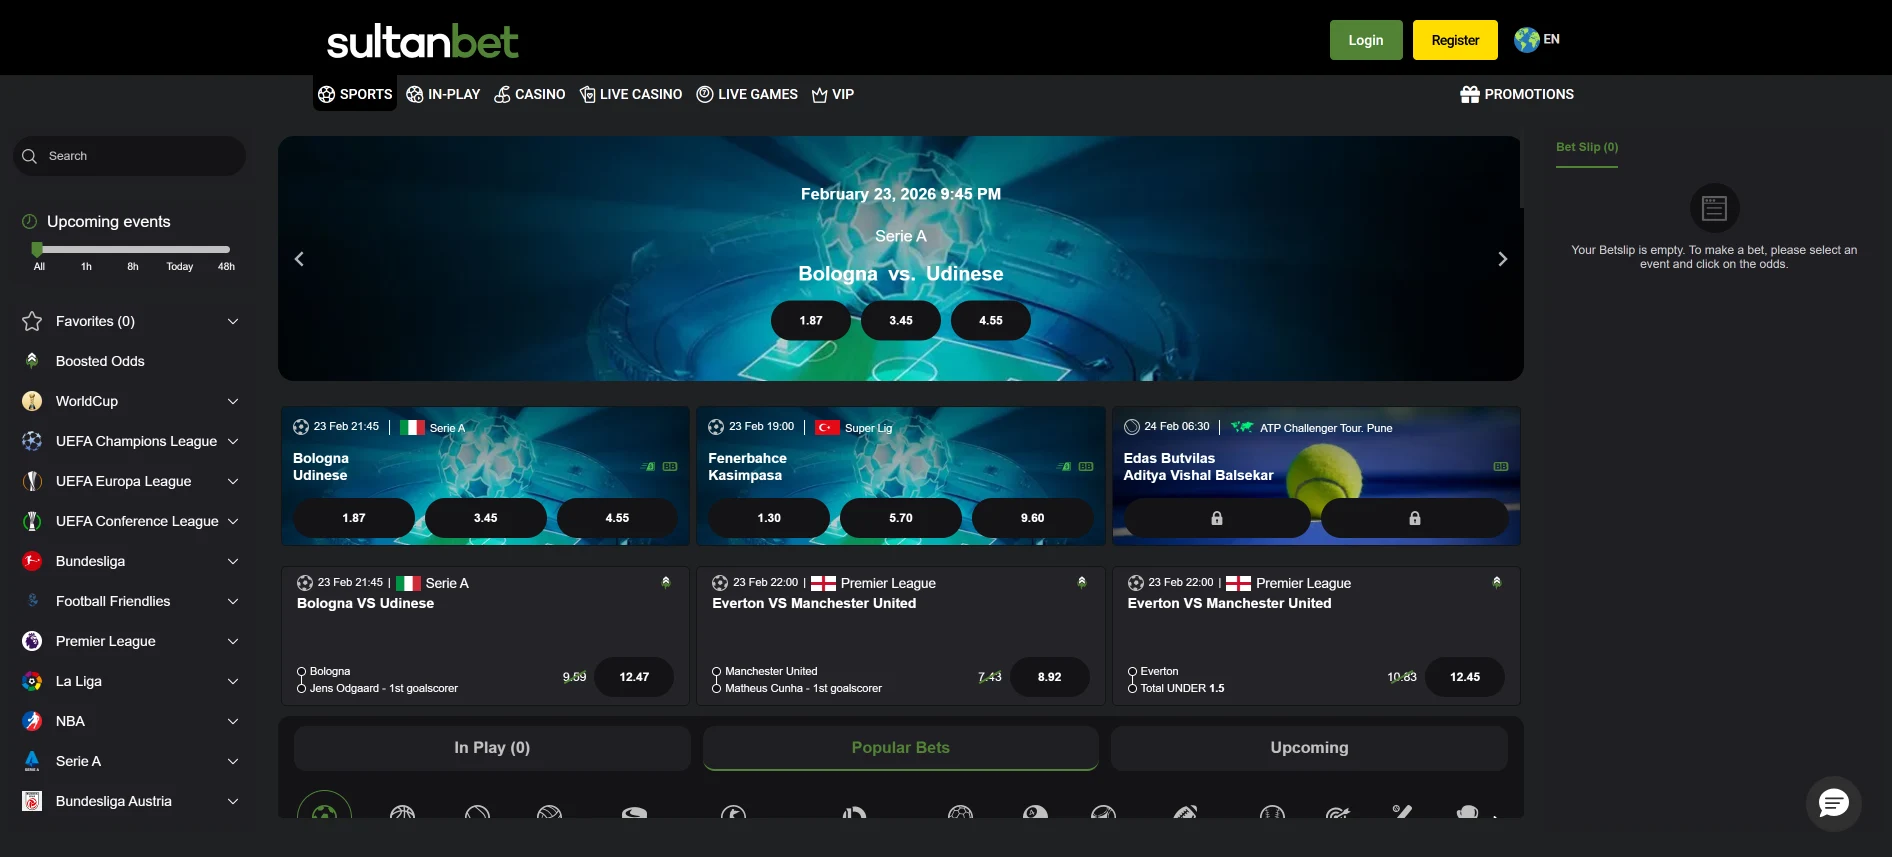
Task: Open the PROMOTIONS link
Action: click(1517, 94)
